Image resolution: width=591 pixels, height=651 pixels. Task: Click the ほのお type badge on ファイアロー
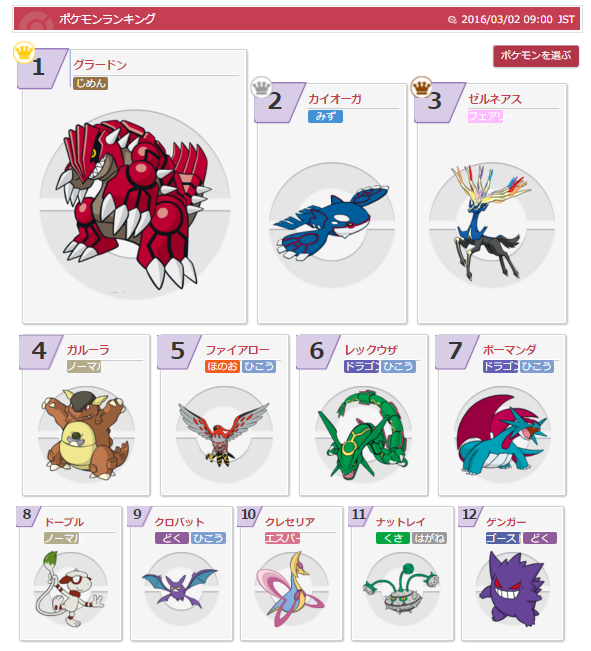click(222, 366)
